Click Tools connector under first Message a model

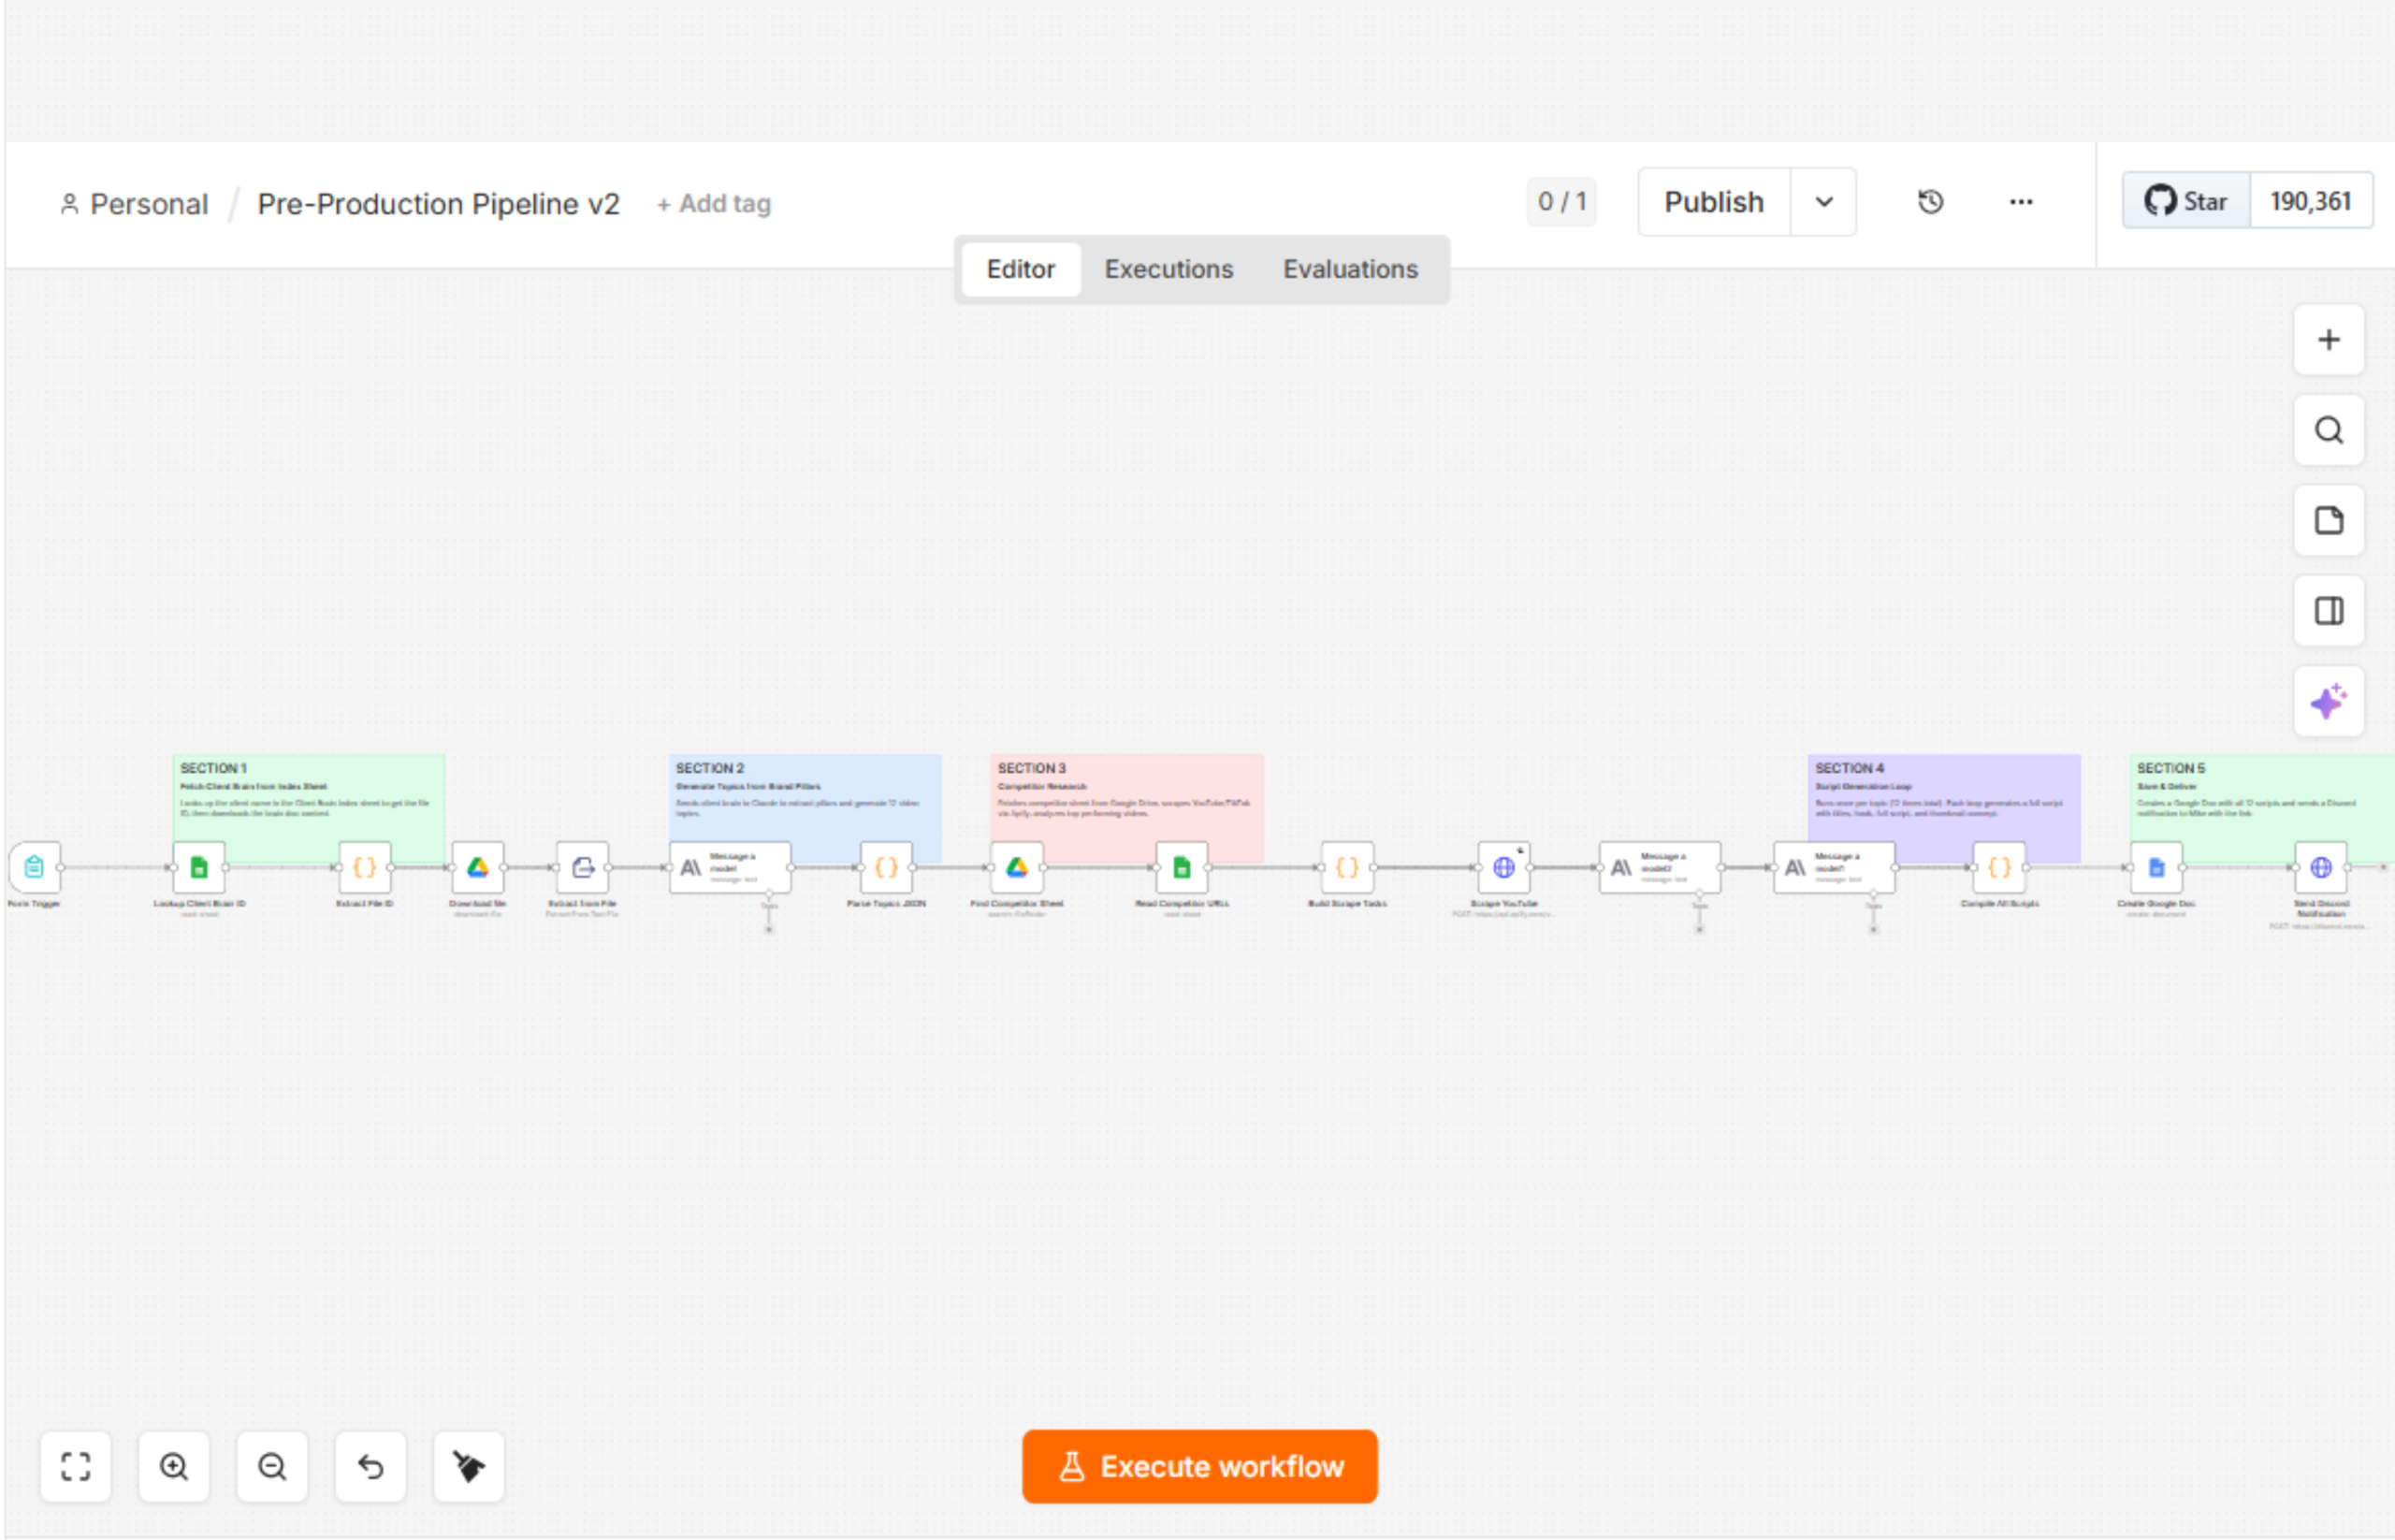pos(769,929)
